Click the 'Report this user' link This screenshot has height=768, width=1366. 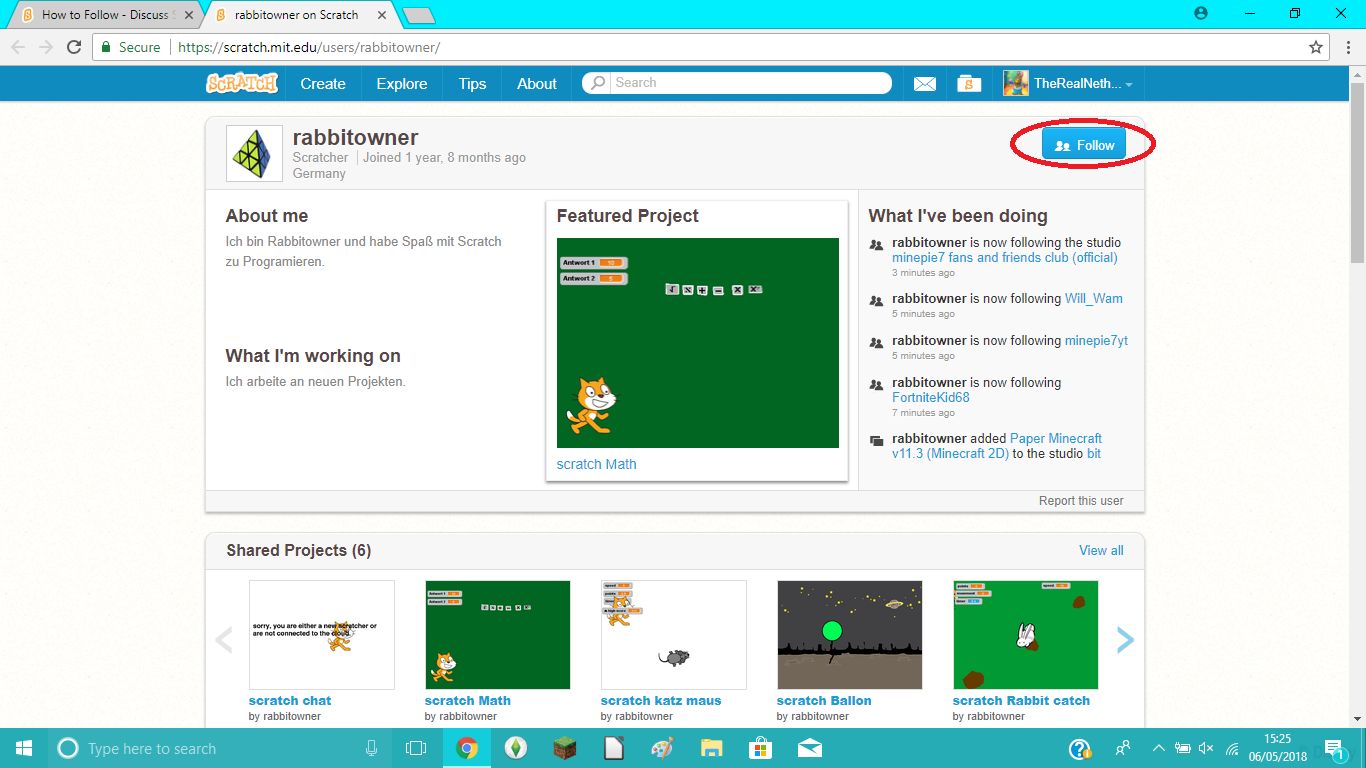(1082, 500)
